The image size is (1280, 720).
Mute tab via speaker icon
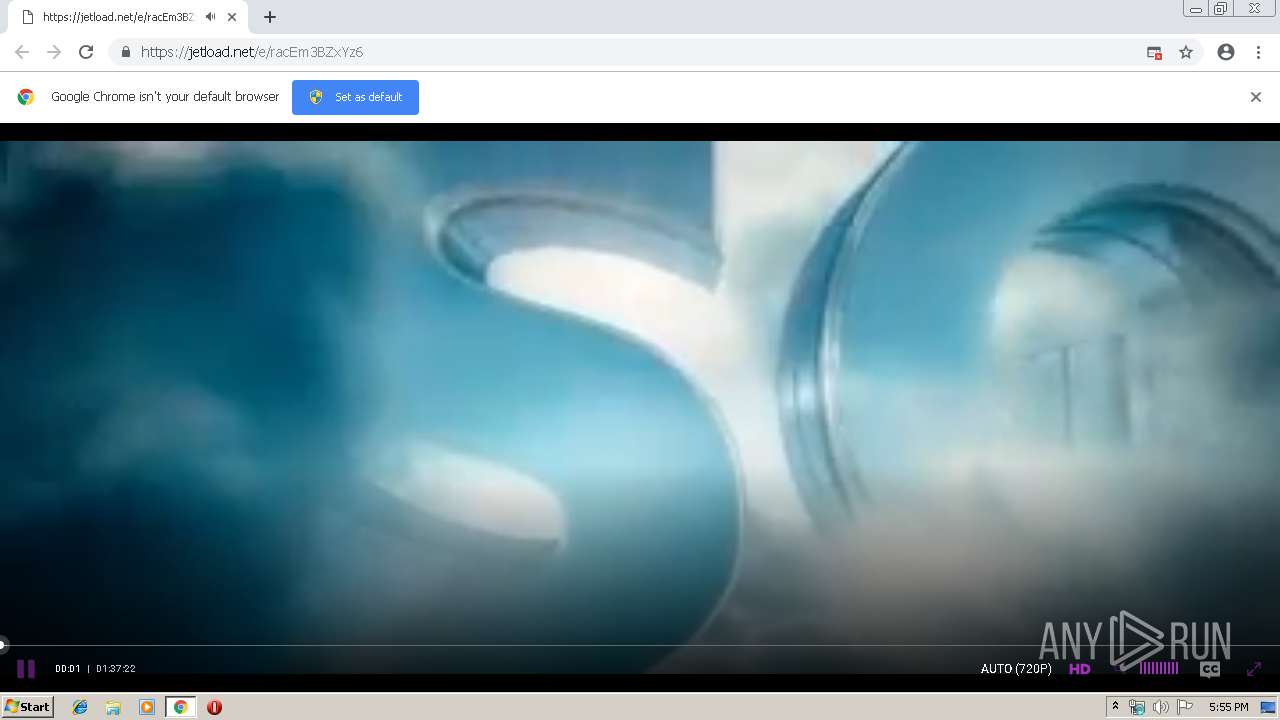point(211,17)
